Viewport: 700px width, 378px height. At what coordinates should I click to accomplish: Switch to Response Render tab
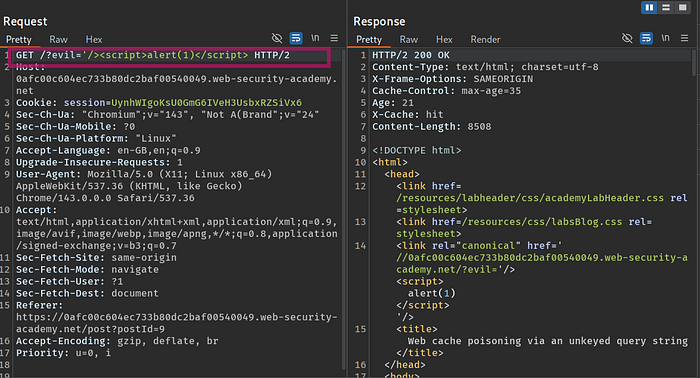tap(485, 40)
